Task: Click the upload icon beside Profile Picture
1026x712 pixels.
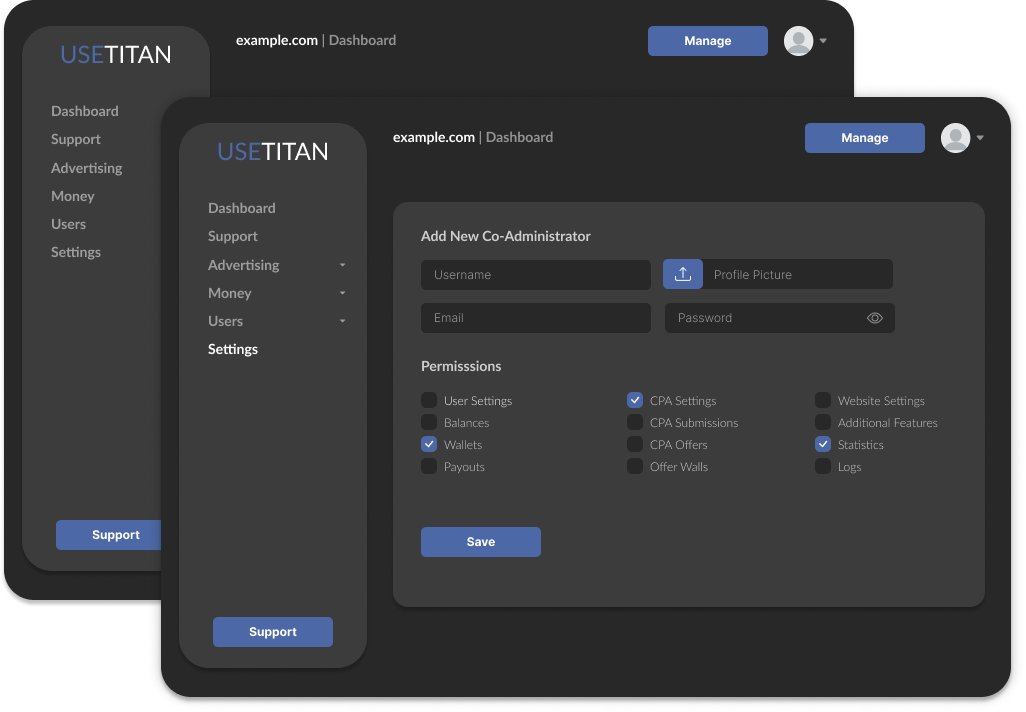Action: [682, 274]
